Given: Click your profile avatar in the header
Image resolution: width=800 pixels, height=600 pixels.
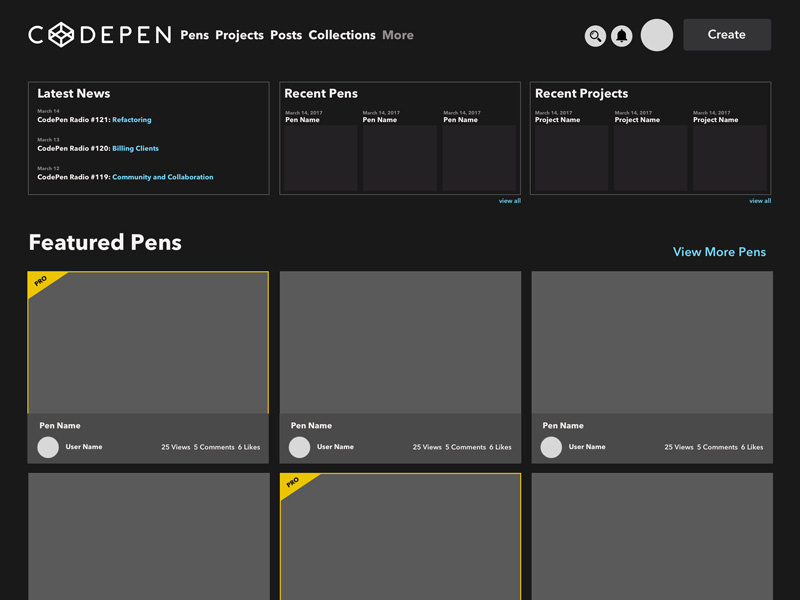Looking at the screenshot, I should 656,35.
